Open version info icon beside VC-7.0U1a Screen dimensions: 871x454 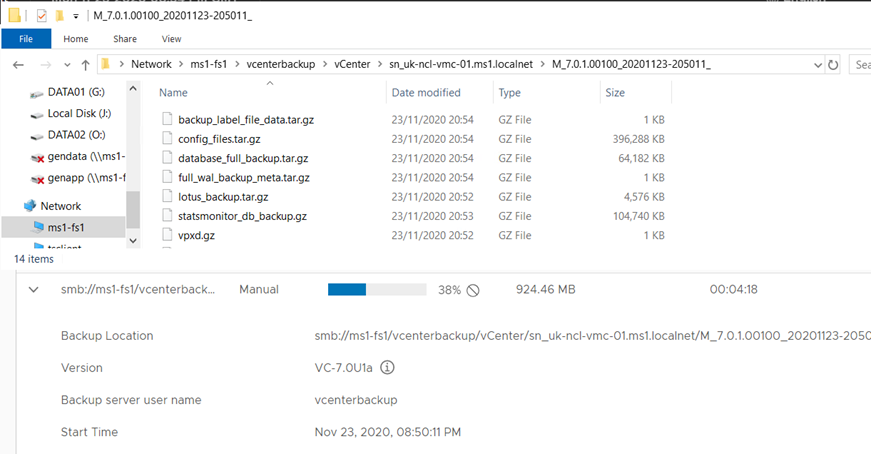[387, 367]
